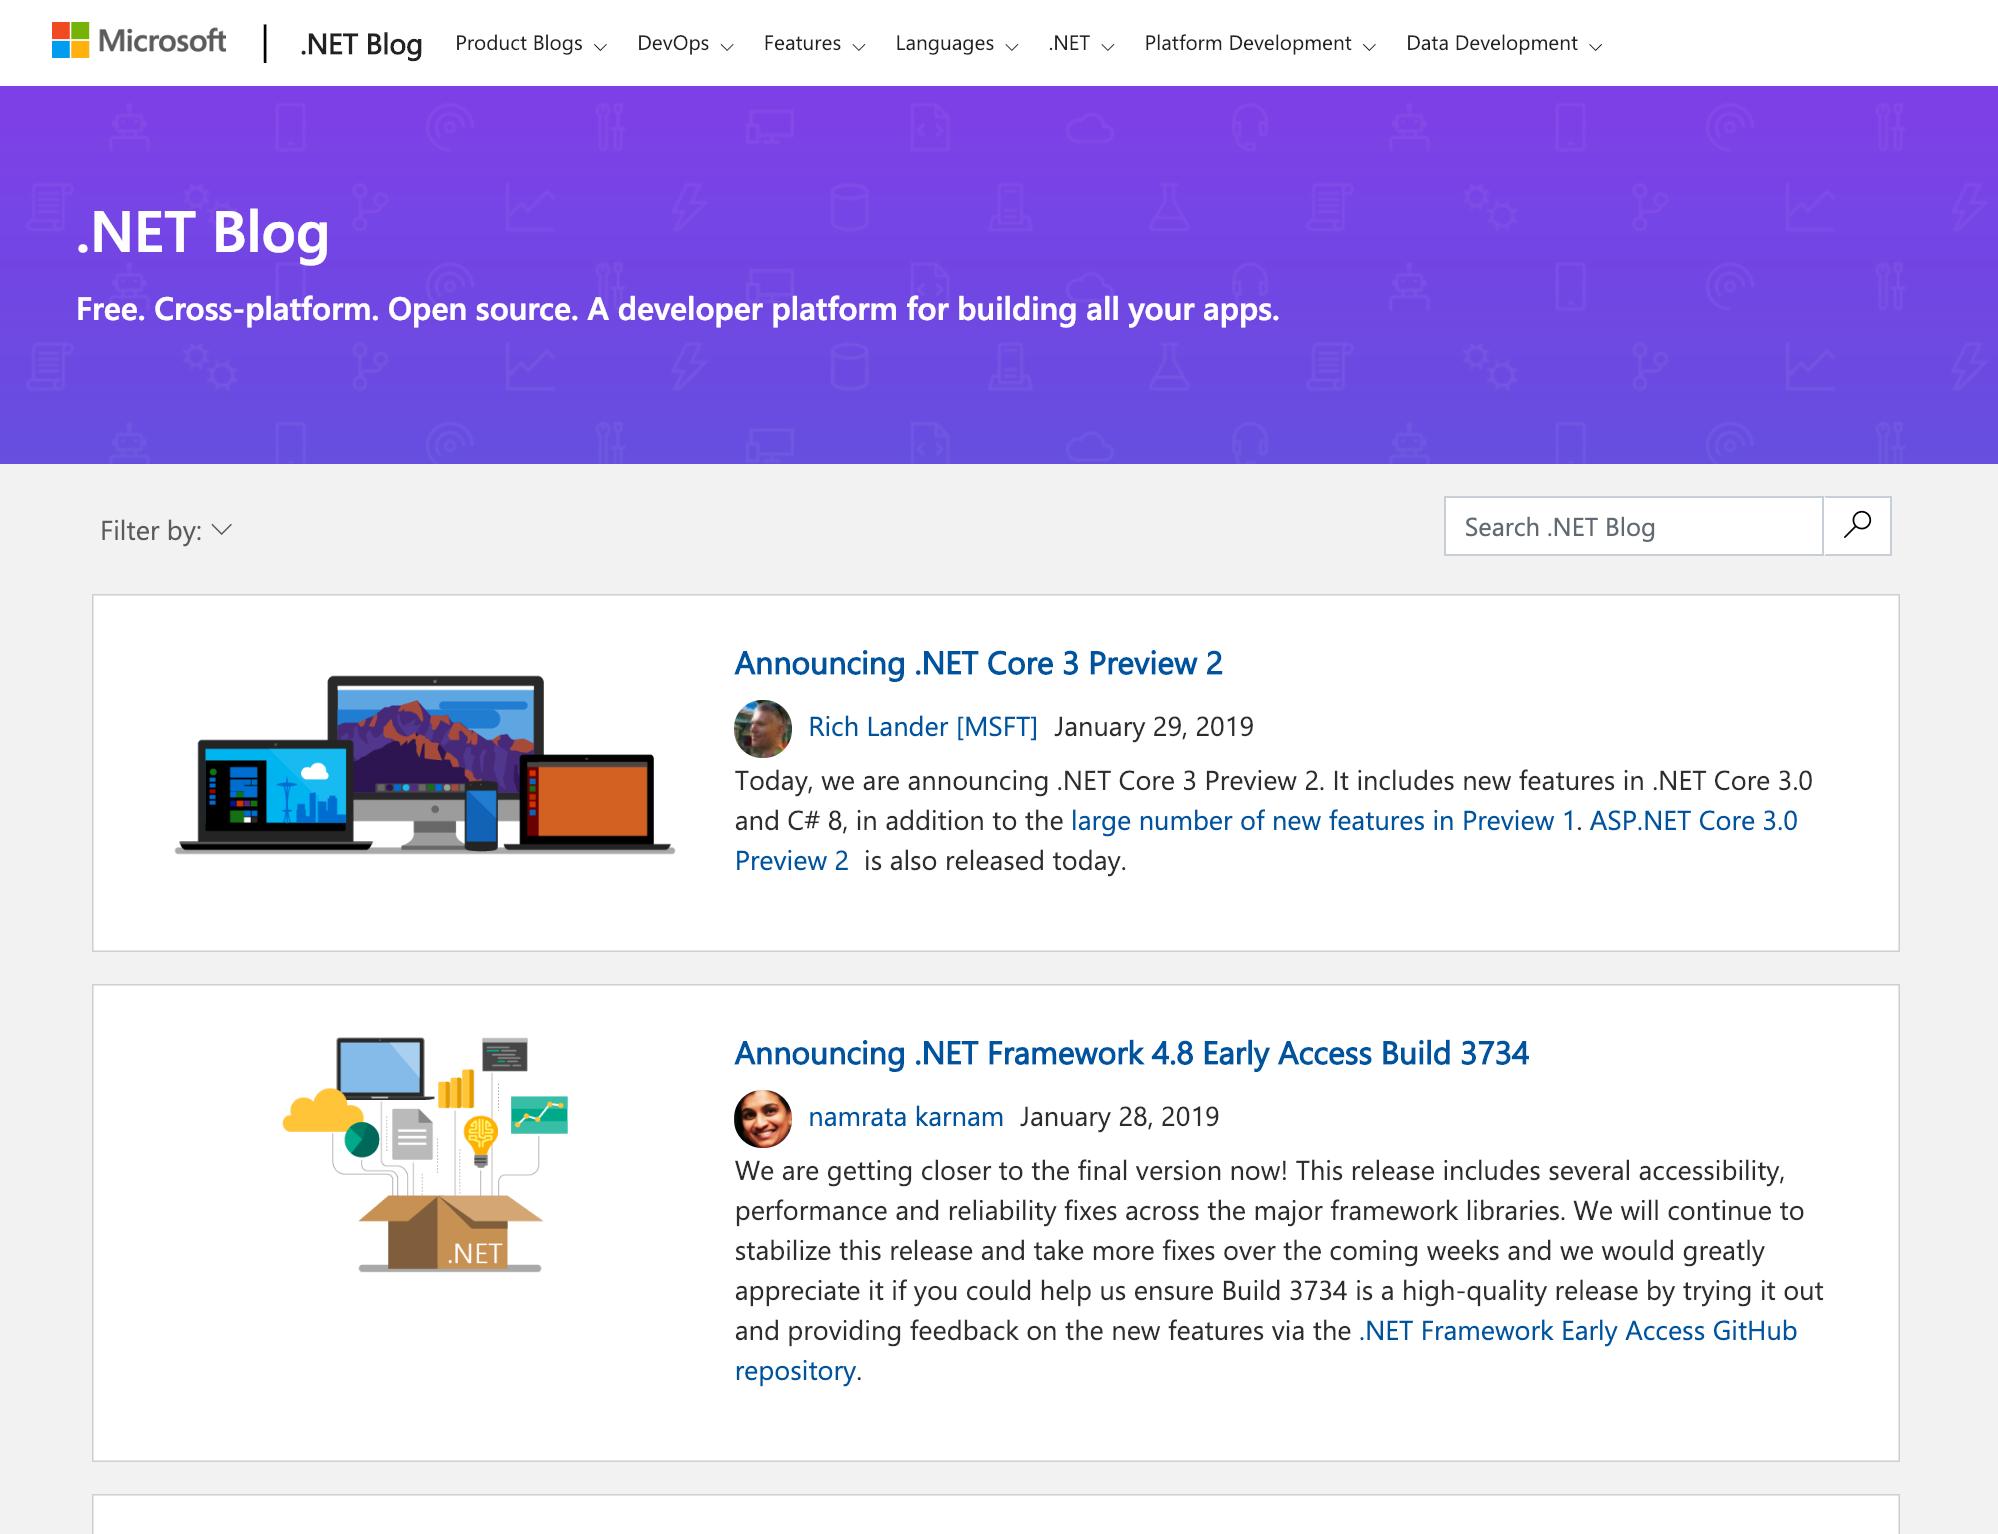Open the Features dropdown
This screenshot has width=1998, height=1534.
(803, 43)
